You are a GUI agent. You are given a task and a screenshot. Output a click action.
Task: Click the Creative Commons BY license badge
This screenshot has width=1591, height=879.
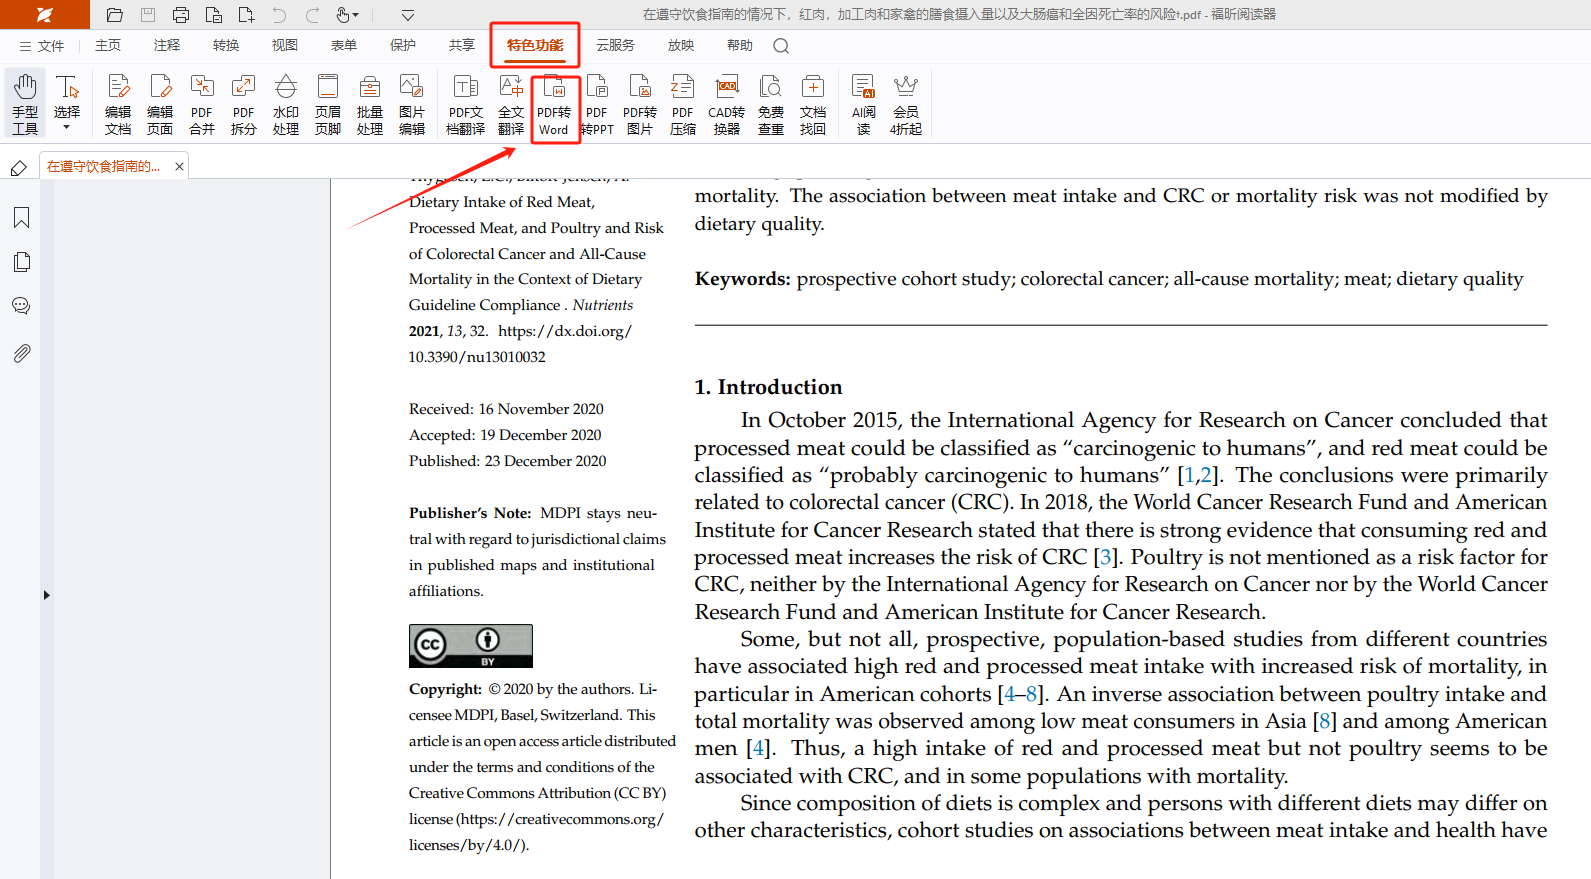470,646
